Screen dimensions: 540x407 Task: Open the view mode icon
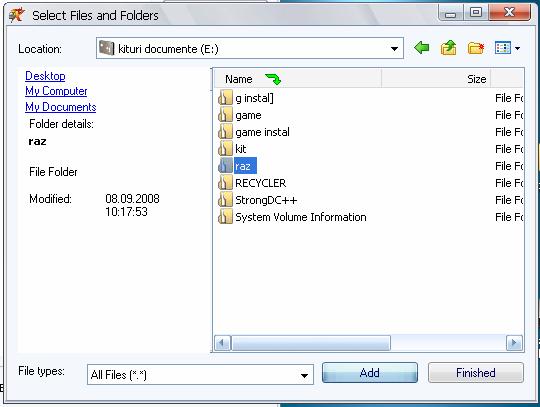(x=502, y=48)
